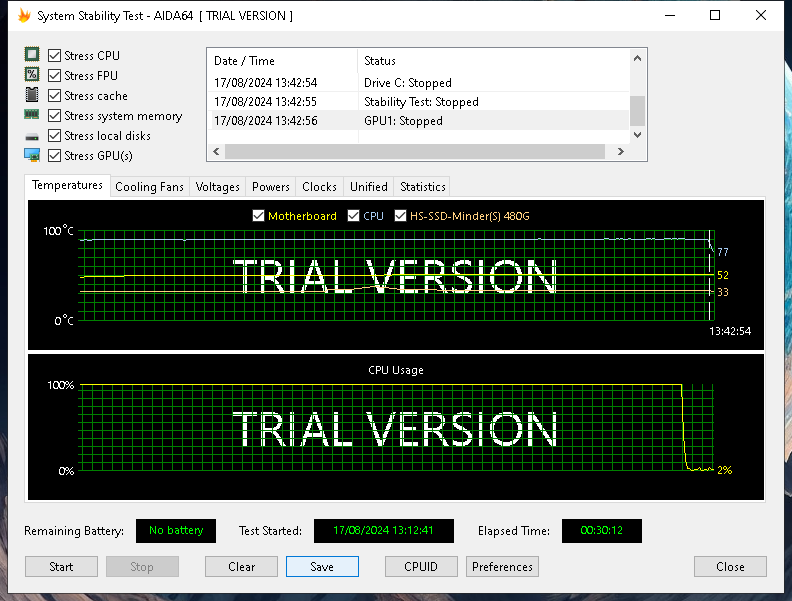Click the log horizontal scroll left arrow
Screen dimensions: 792x601
click(x=216, y=152)
